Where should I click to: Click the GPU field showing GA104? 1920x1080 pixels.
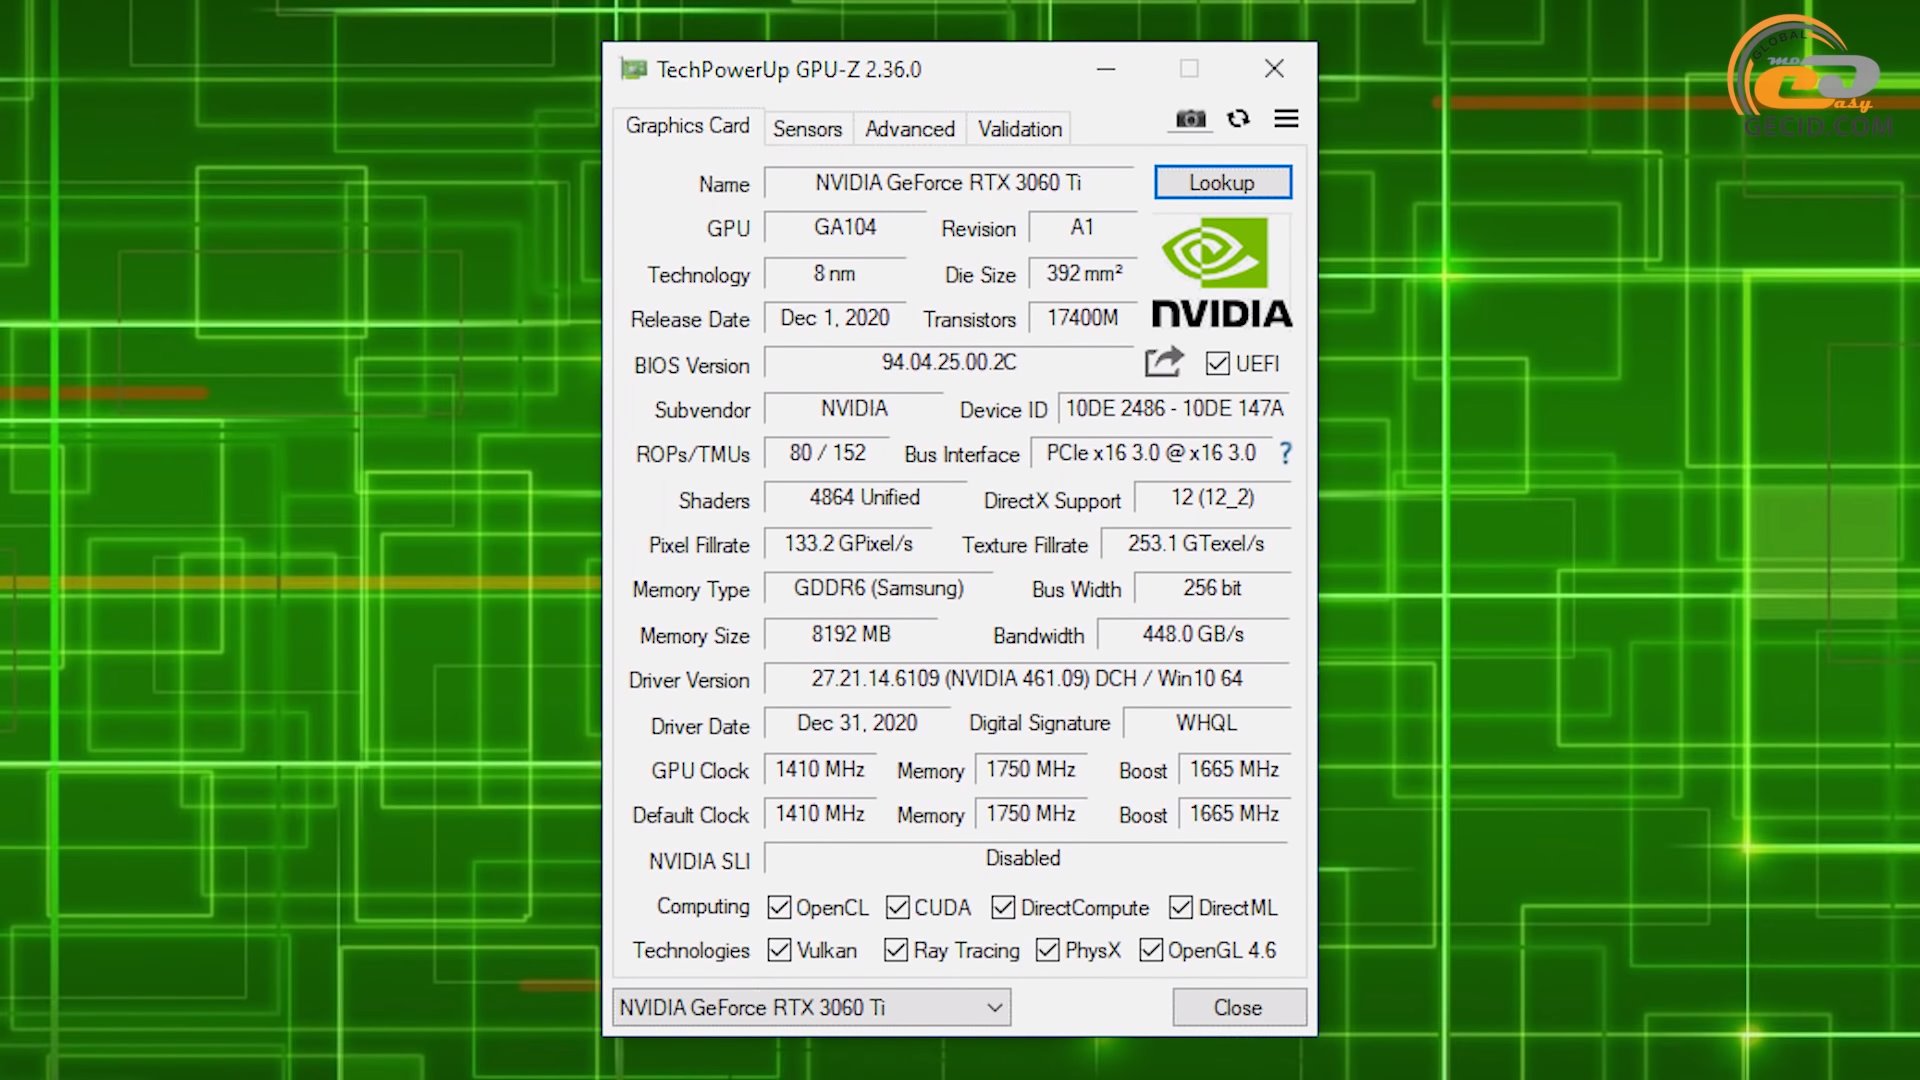(845, 227)
